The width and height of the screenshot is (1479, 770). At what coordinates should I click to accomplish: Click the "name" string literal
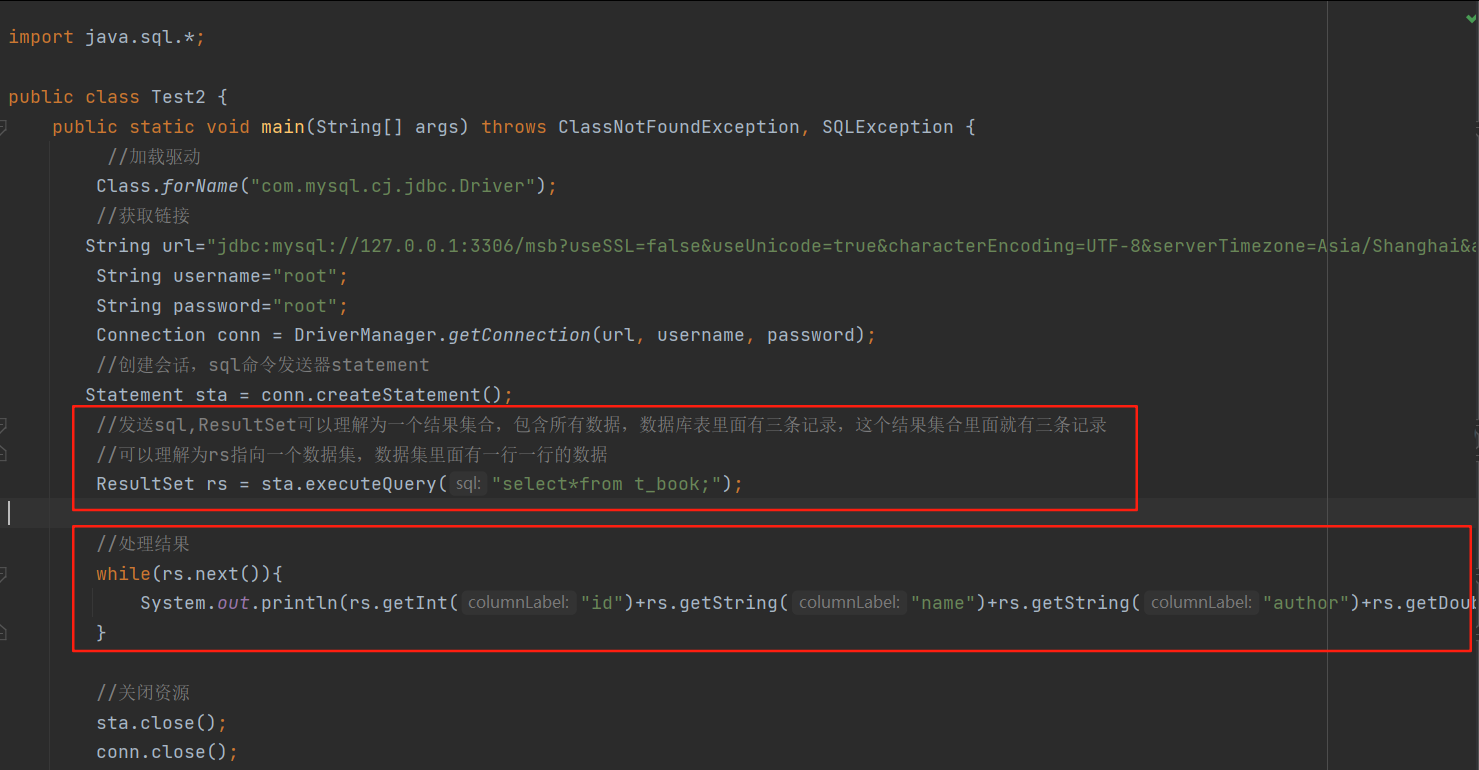(943, 603)
